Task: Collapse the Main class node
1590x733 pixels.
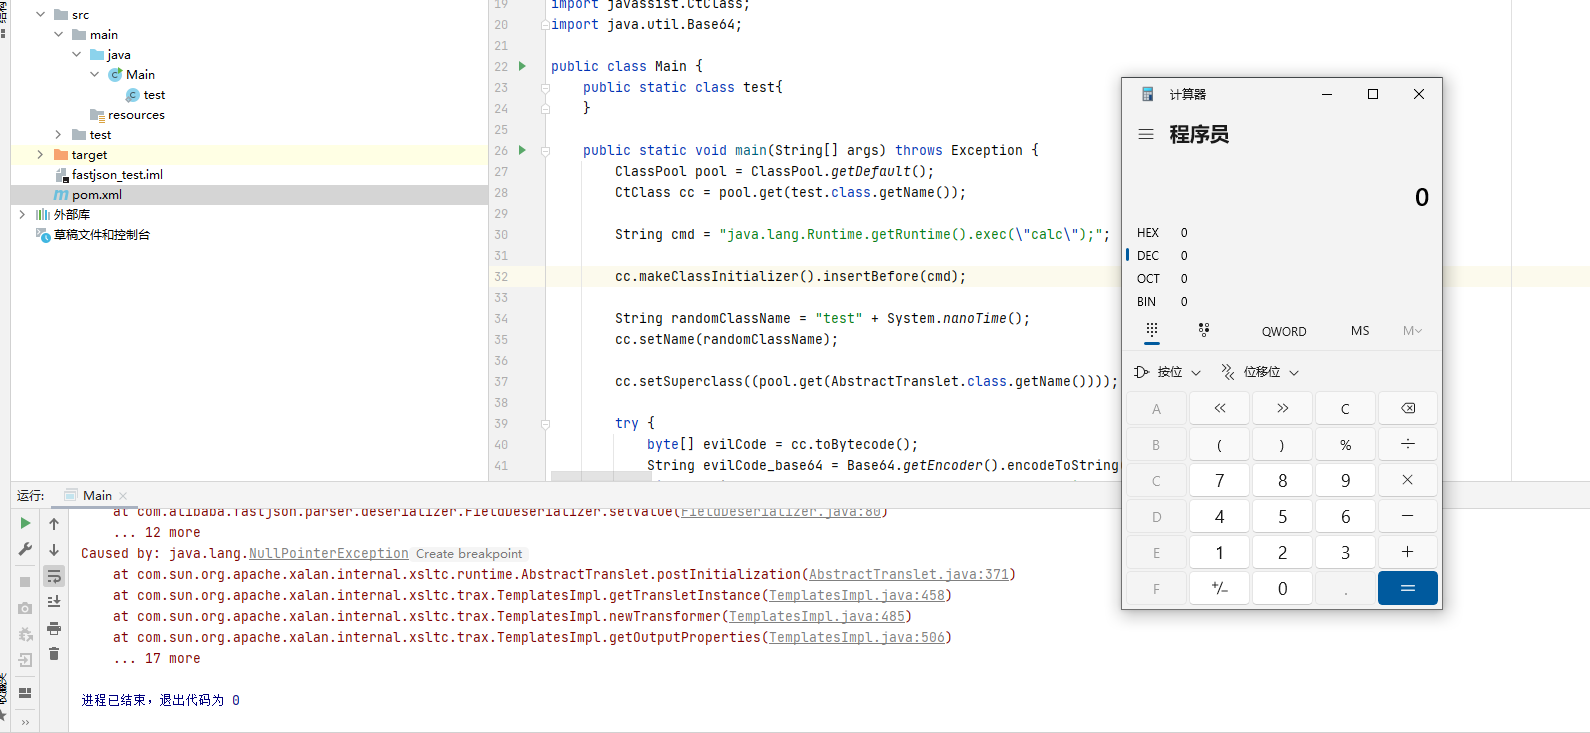Action: (x=94, y=74)
